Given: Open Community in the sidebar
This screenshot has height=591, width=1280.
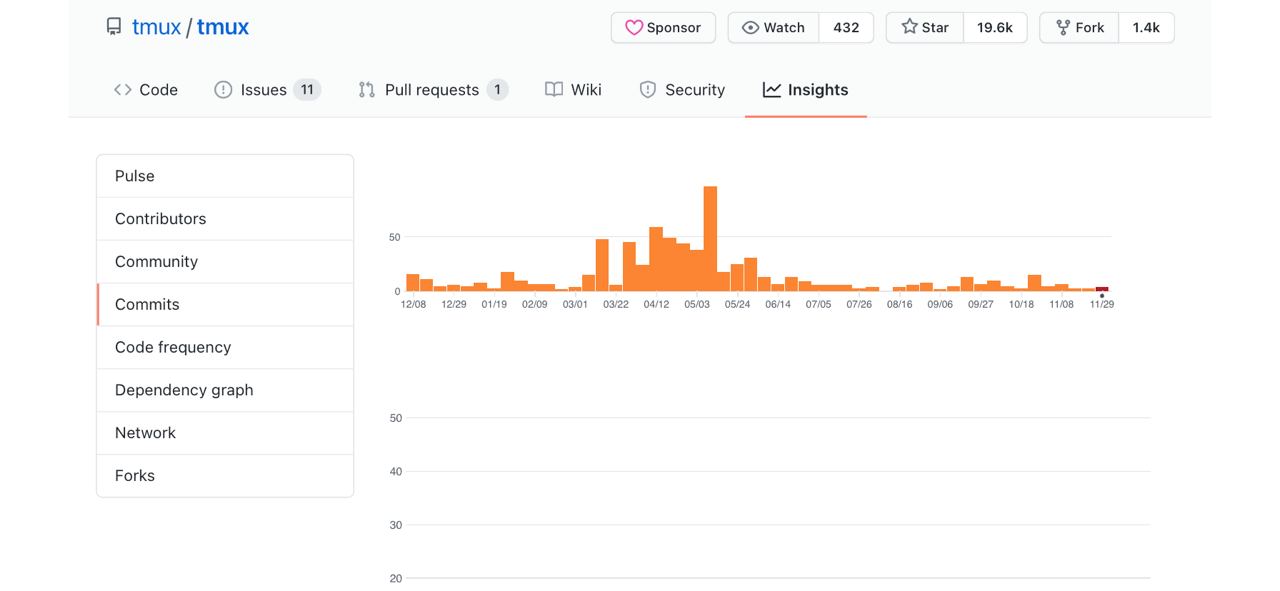Looking at the screenshot, I should 225,262.
